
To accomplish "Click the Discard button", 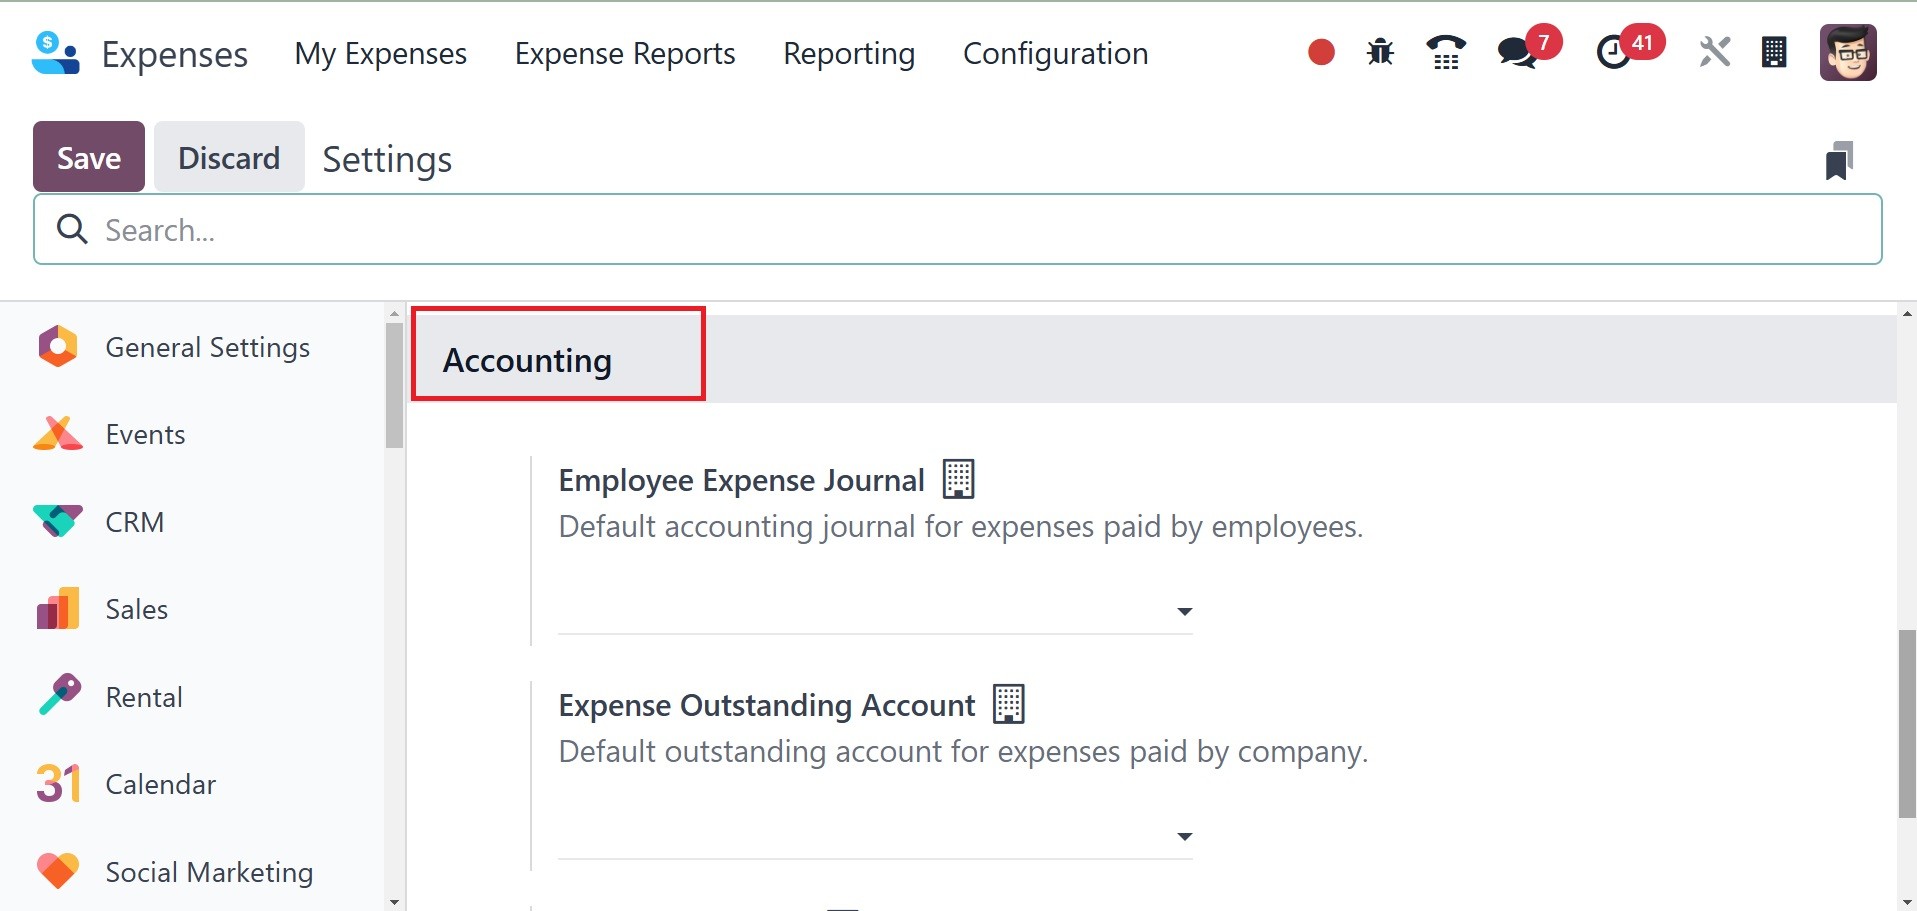I will (229, 157).
